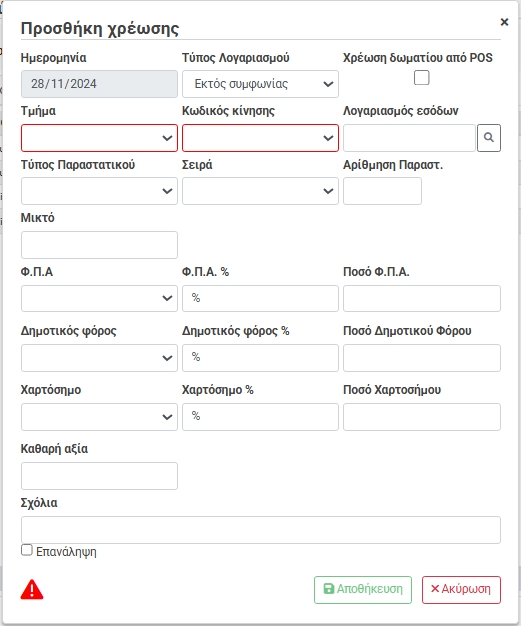Open the Τύπος Λογαριασμού dropdown
This screenshot has height=626, width=521.
(x=260, y=84)
